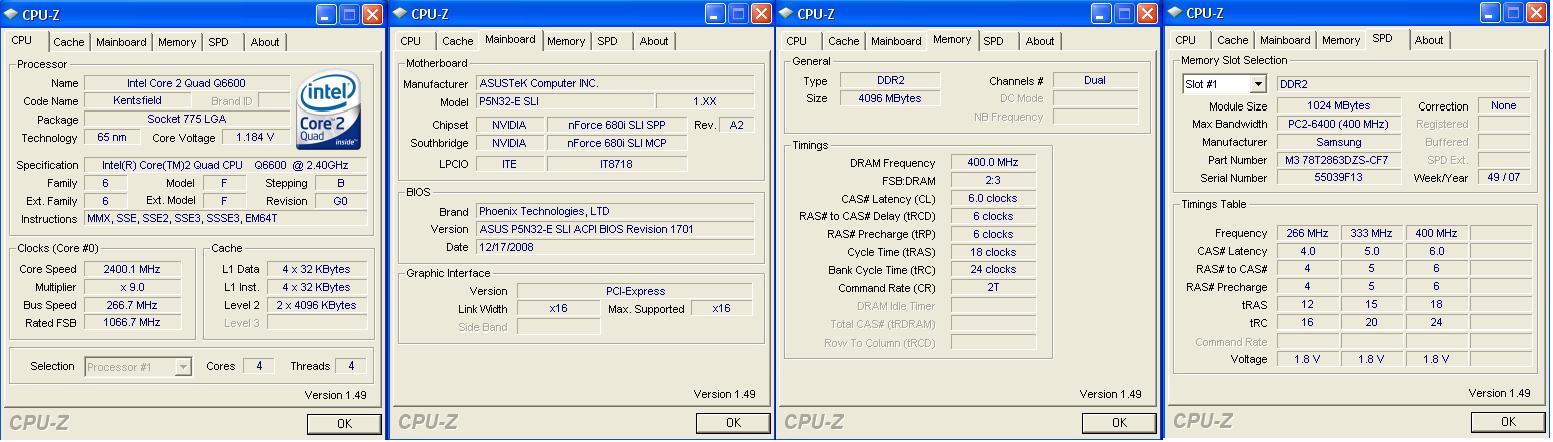The height and width of the screenshot is (442, 1553).
Task: Click OK in the SPD CPU-Z window
Action: (x=1508, y=422)
